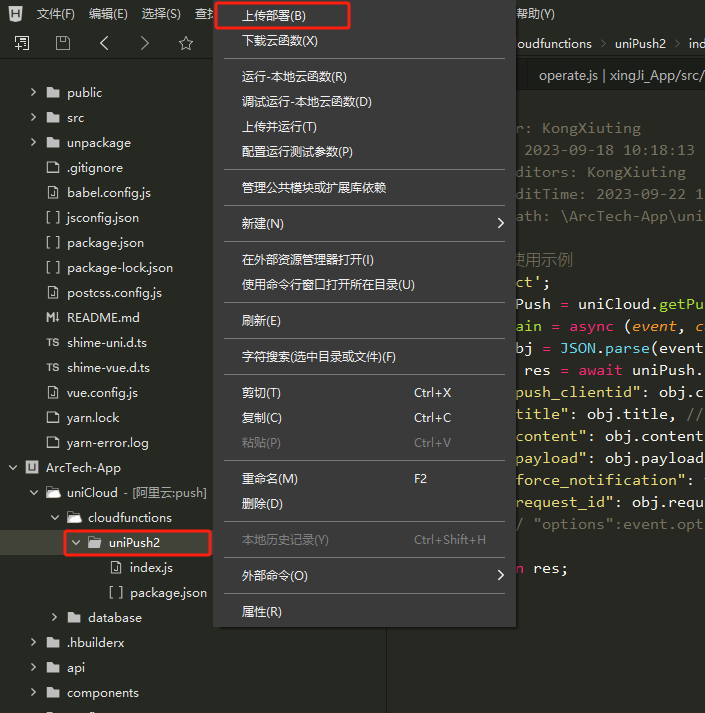Open the 帮助(Y) menu

(535, 14)
